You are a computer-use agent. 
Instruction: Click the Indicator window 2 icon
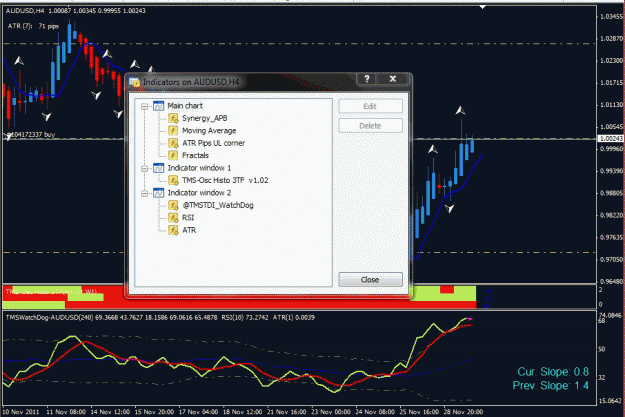159,193
